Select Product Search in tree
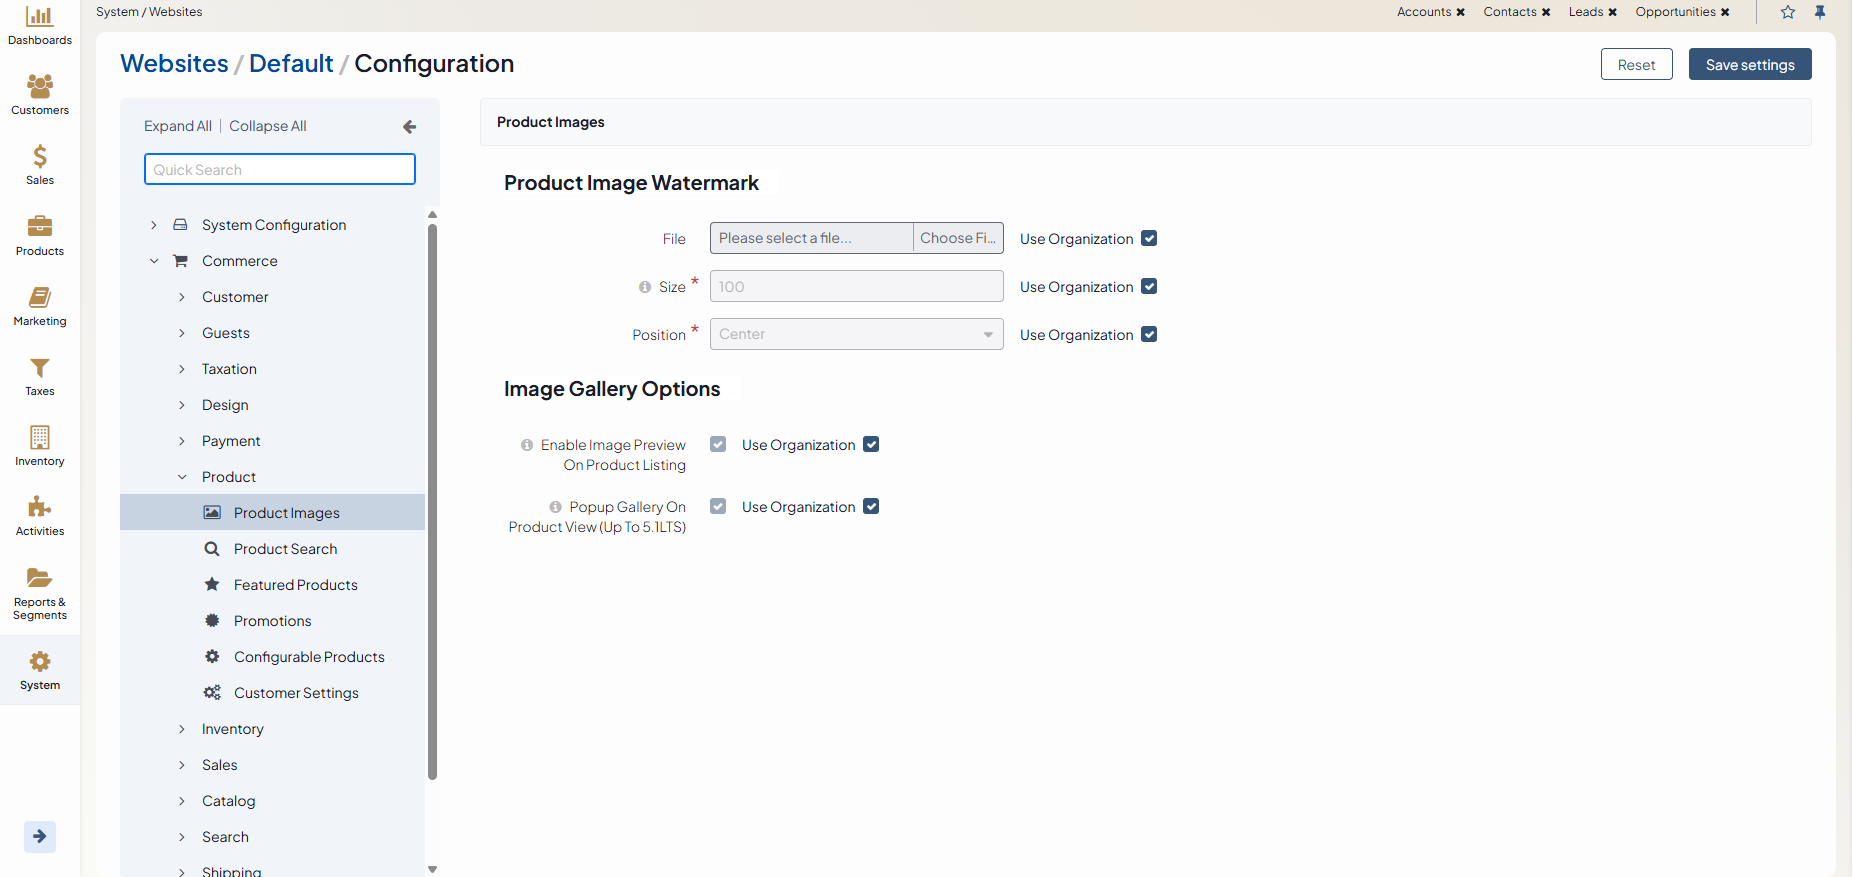Screen dimensions: 1853x877 point(285,549)
